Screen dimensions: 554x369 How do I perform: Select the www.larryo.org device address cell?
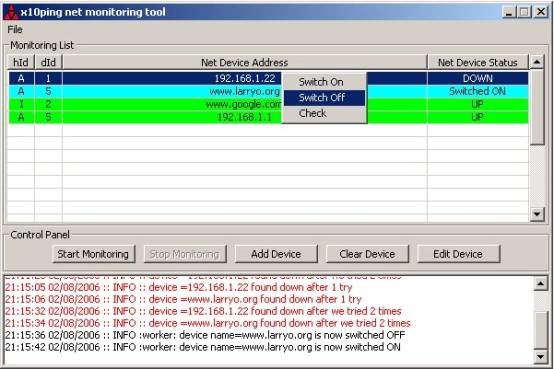point(244,91)
